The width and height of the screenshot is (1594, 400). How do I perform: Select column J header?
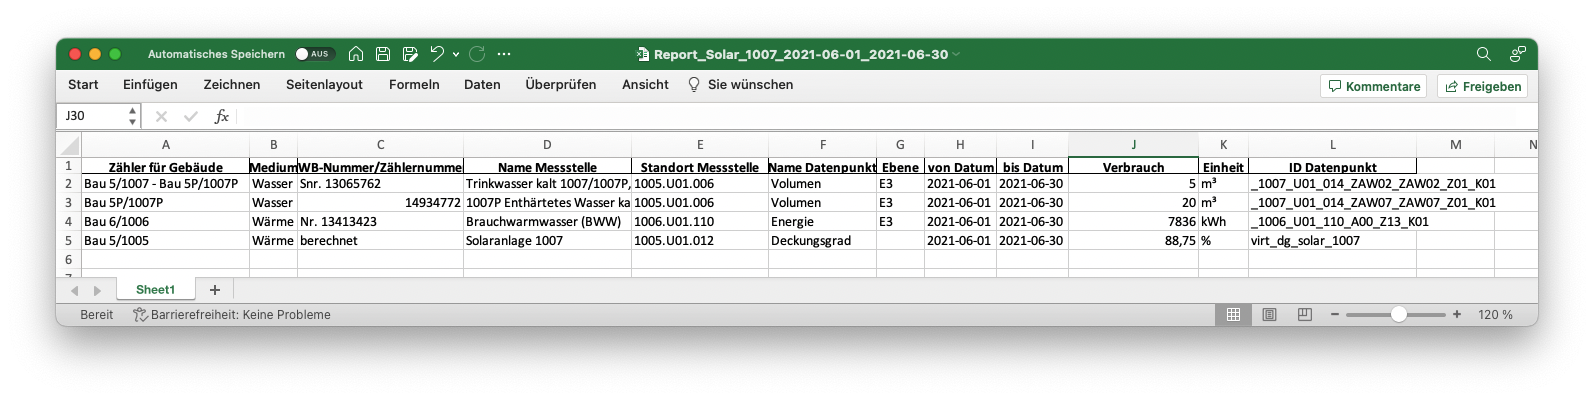point(1133,145)
